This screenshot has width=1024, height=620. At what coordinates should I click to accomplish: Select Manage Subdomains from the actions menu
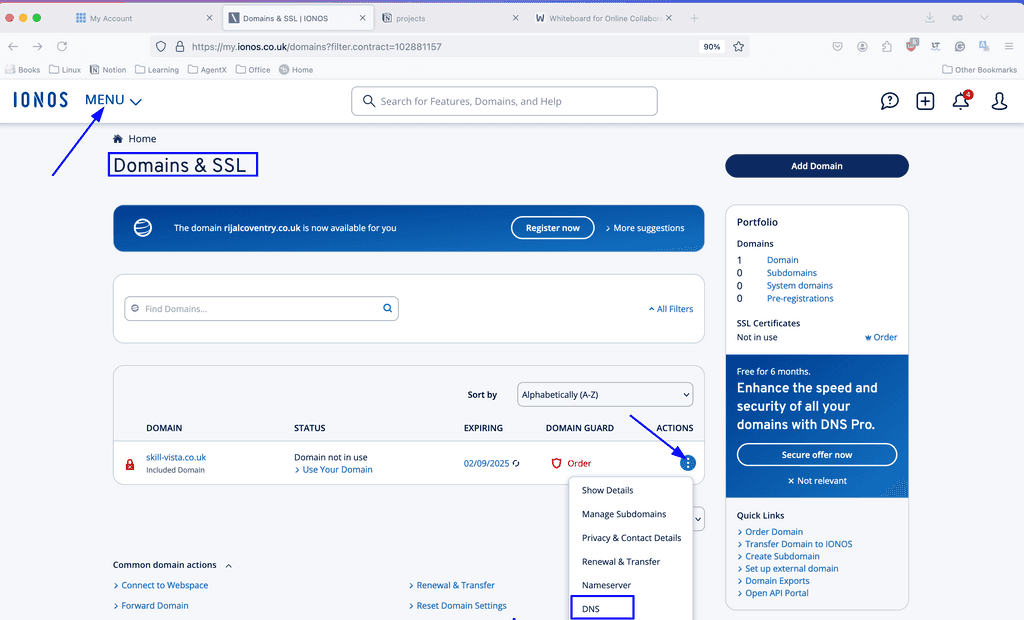[624, 514]
